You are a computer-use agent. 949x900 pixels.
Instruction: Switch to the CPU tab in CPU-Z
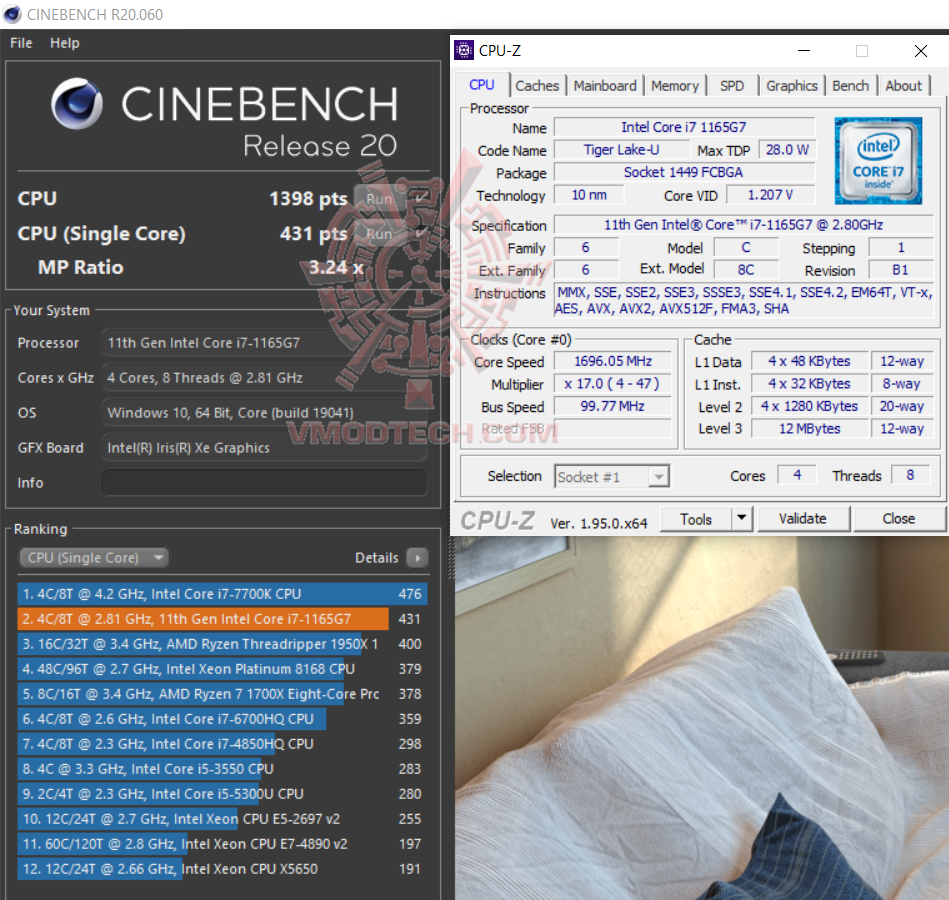(x=482, y=85)
